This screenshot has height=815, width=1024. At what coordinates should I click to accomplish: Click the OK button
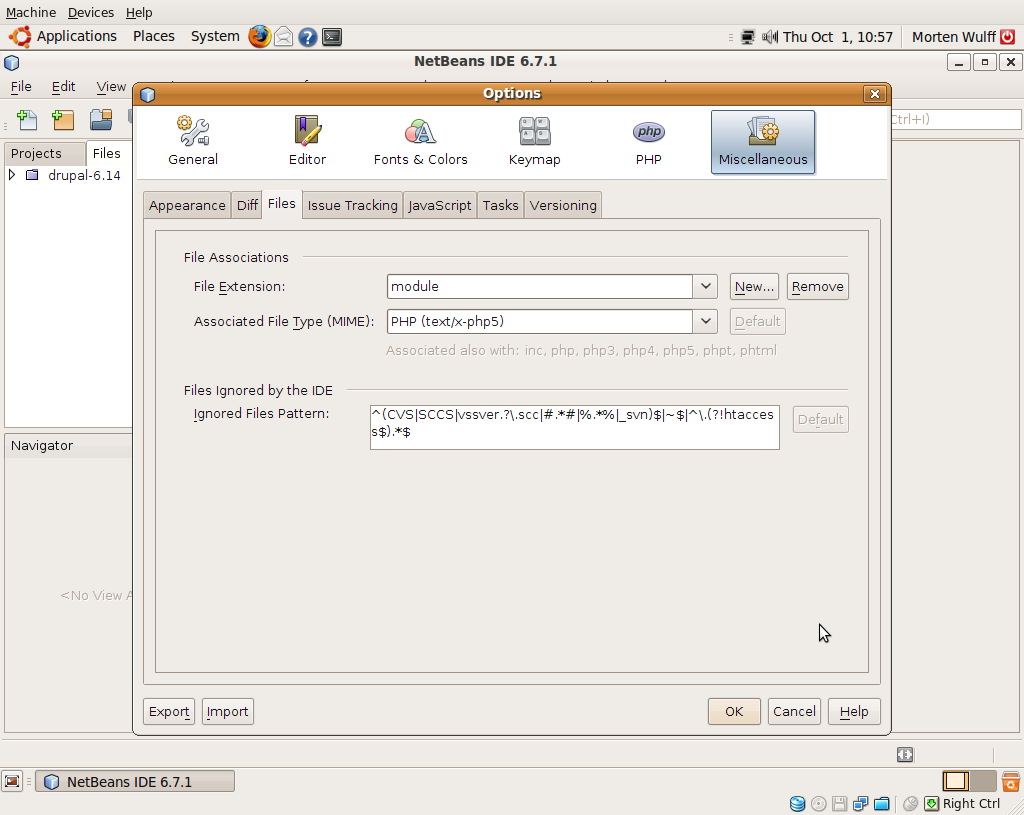pyautogui.click(x=734, y=711)
